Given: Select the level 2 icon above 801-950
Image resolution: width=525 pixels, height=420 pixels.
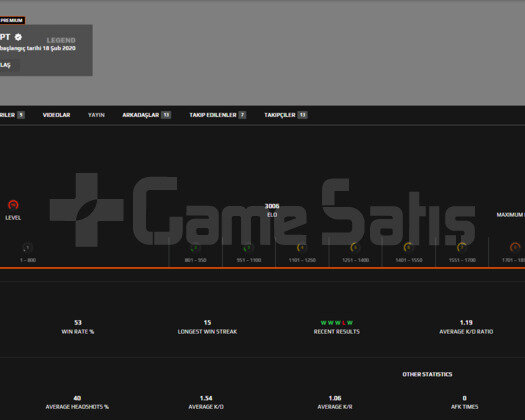Looking at the screenshot, I should point(195,248).
